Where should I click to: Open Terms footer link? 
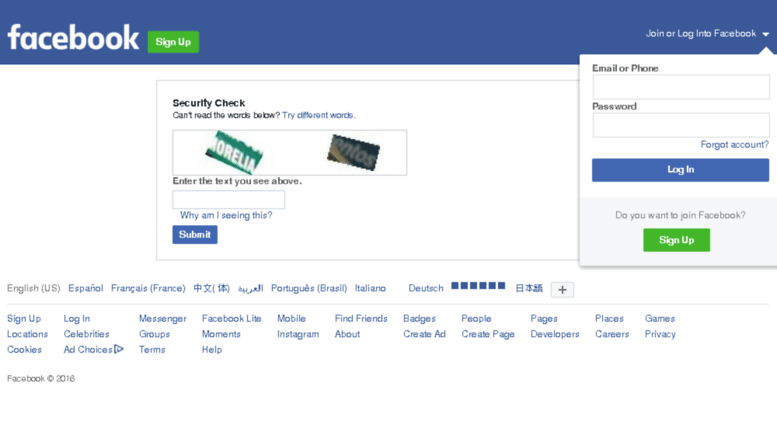(152, 350)
